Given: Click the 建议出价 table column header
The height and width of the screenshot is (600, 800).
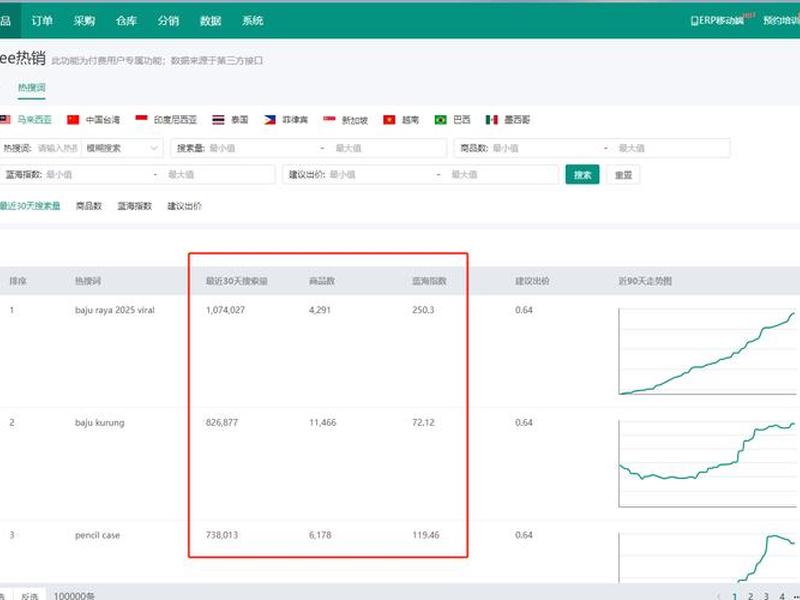Looking at the screenshot, I should pyautogui.click(x=532, y=281).
